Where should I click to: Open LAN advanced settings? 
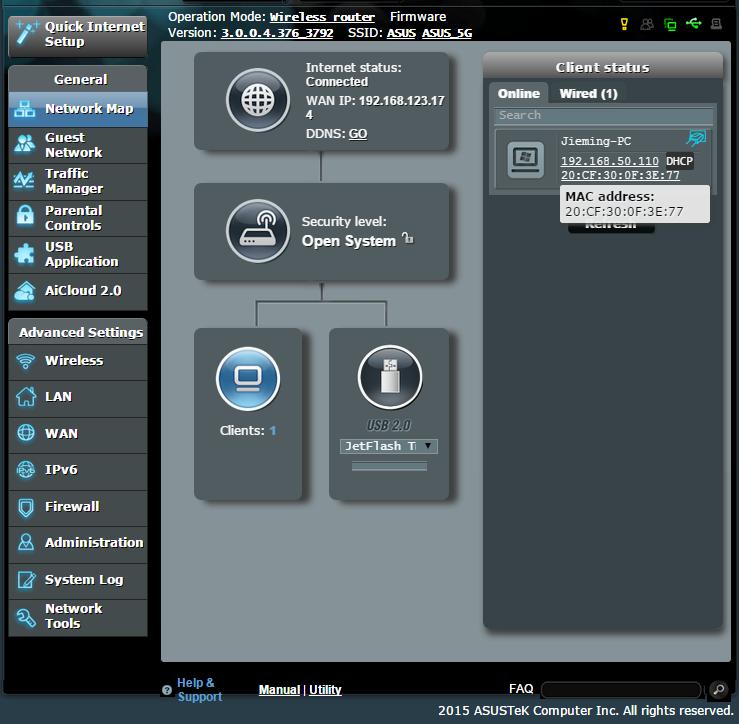click(x=78, y=398)
